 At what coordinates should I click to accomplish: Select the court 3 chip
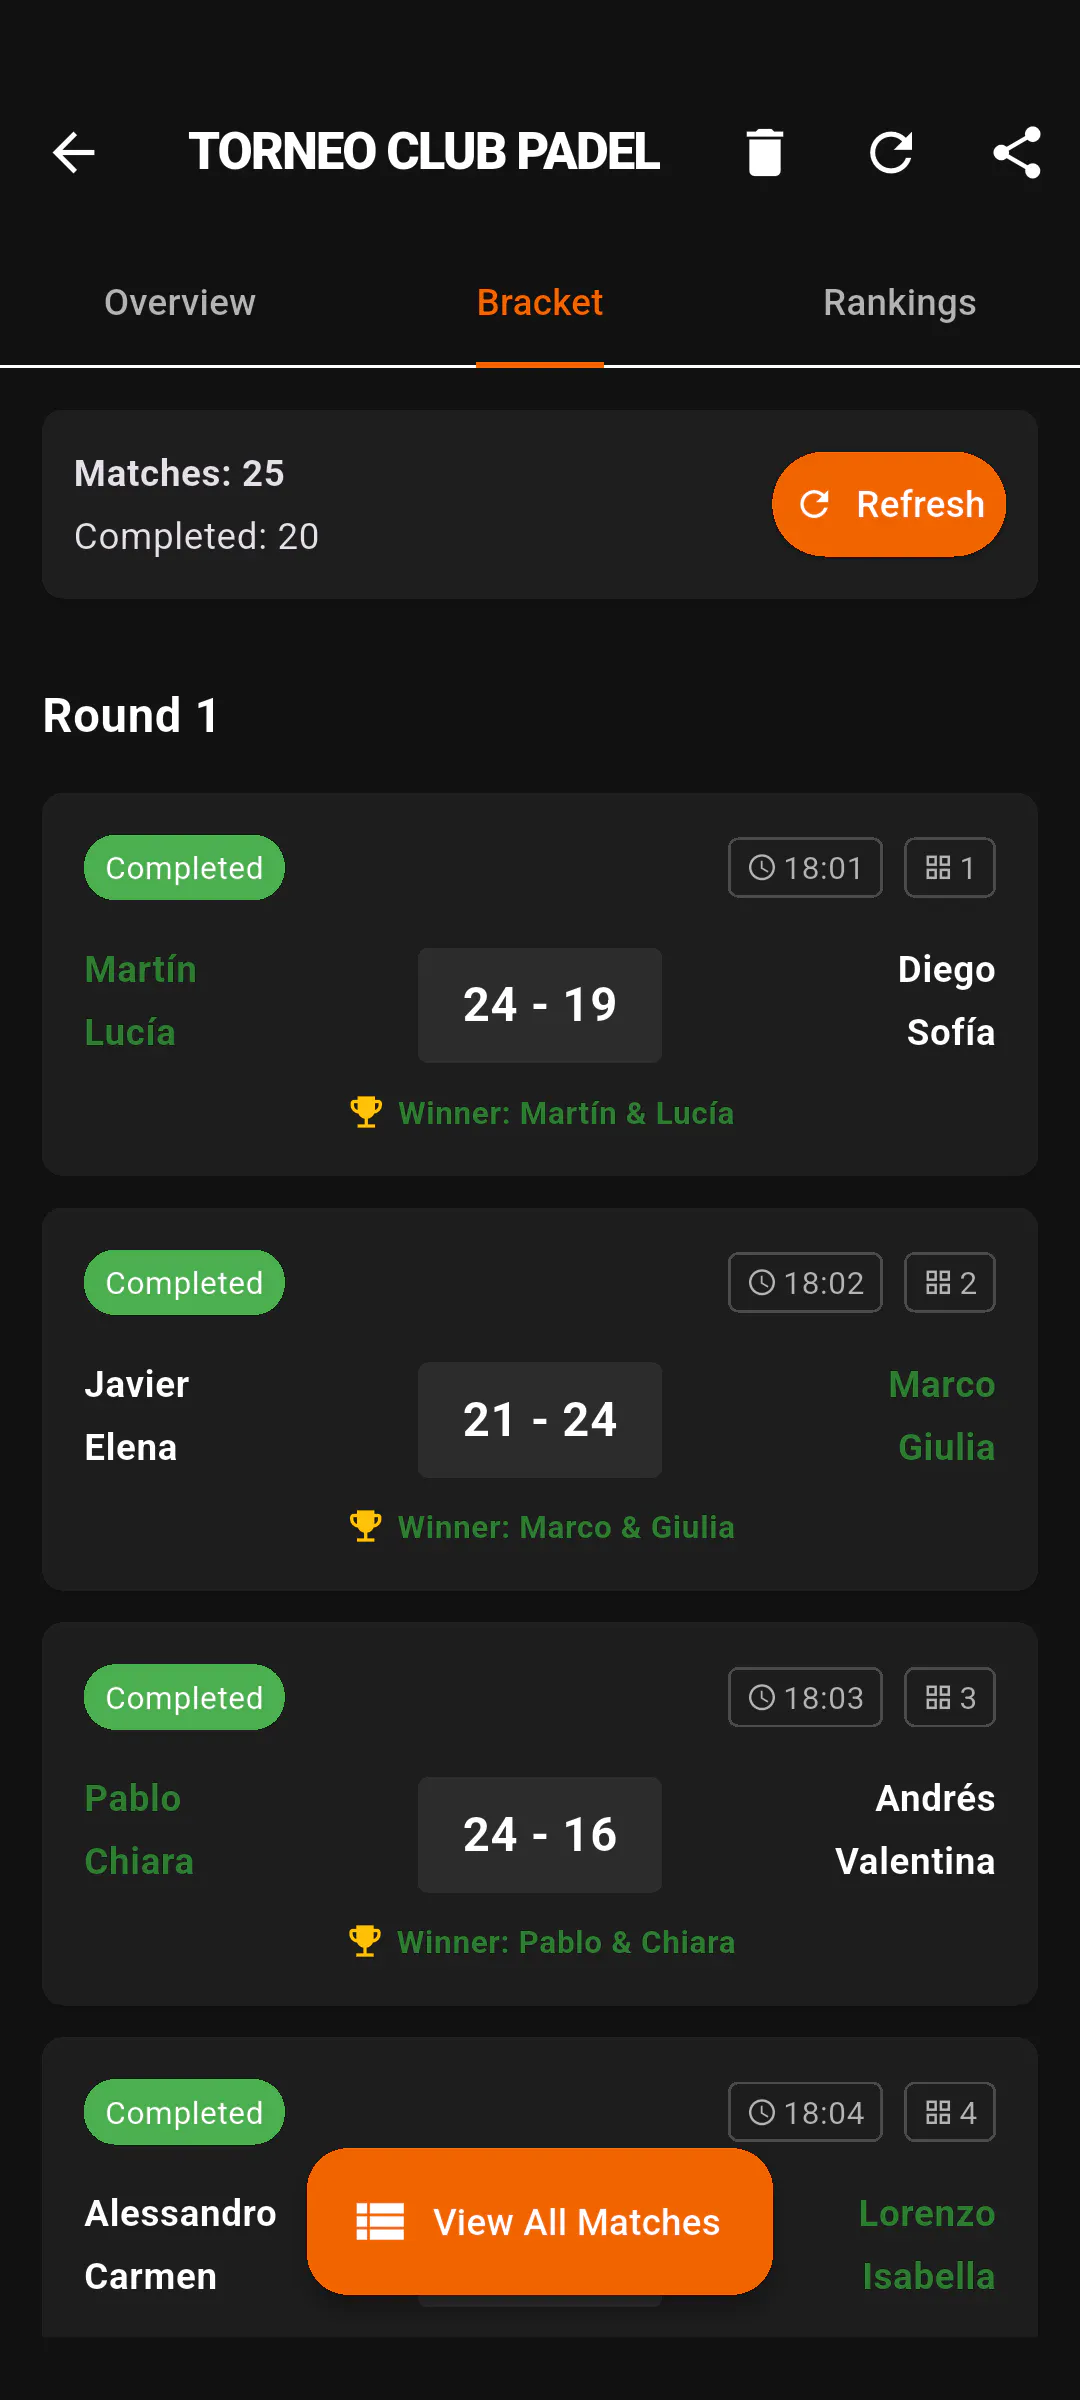pos(949,1697)
